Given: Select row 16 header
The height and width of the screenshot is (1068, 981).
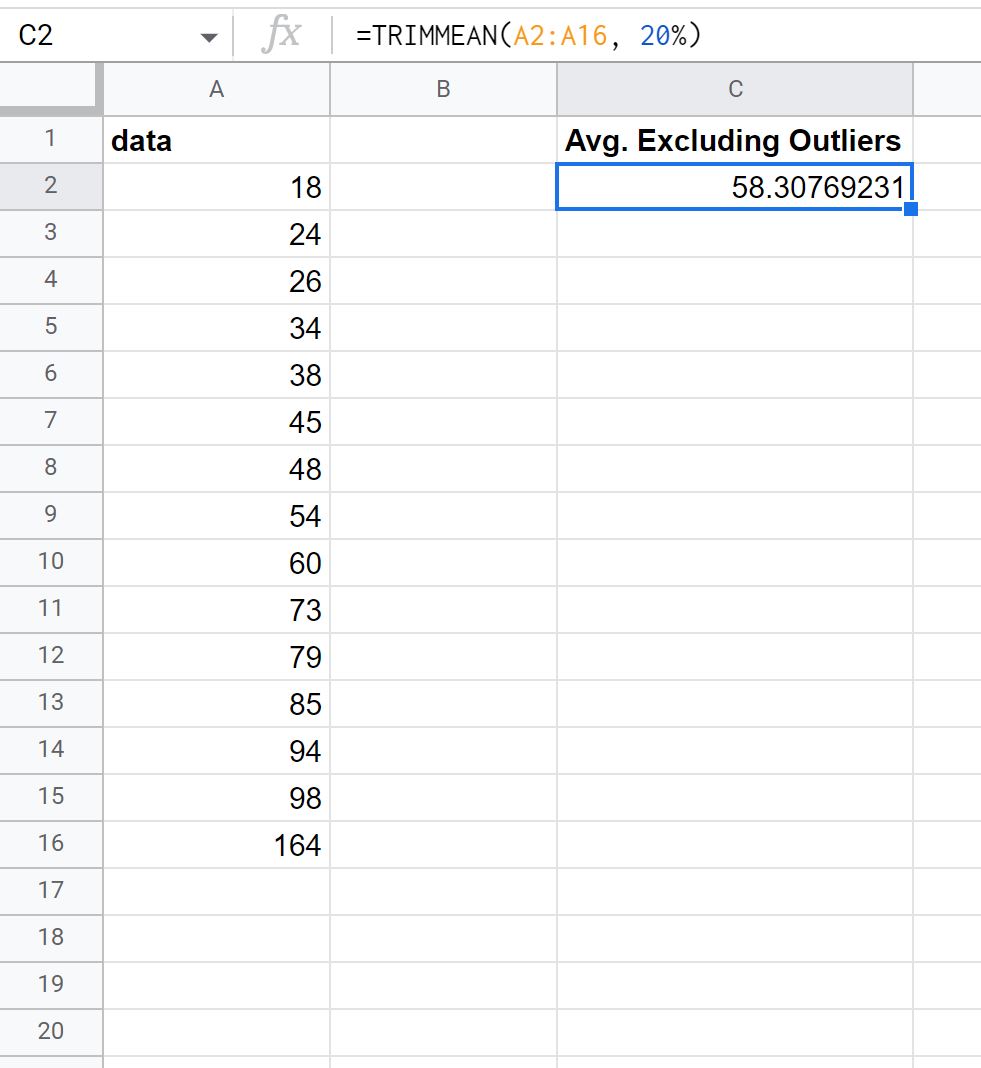Looking at the screenshot, I should pyautogui.click(x=51, y=844).
